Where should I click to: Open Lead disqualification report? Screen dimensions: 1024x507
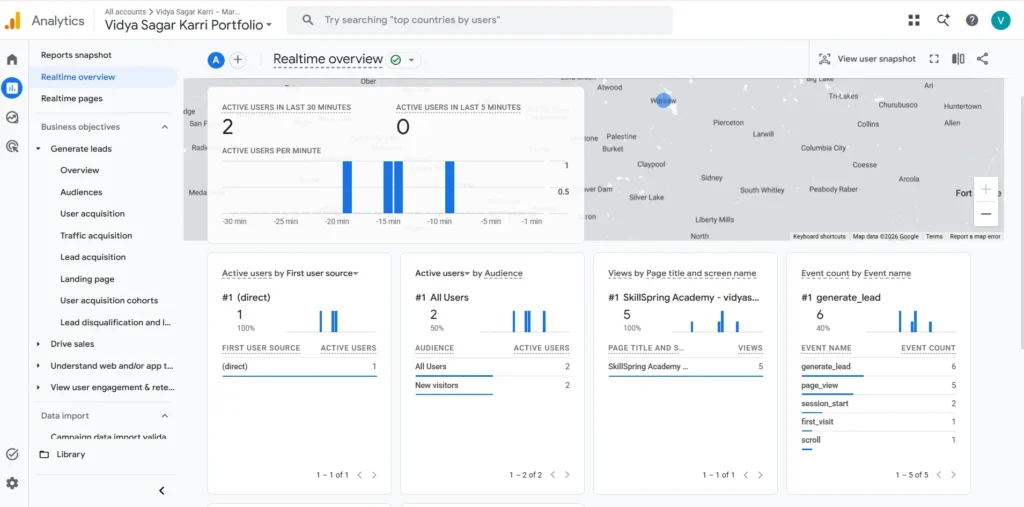(116, 322)
